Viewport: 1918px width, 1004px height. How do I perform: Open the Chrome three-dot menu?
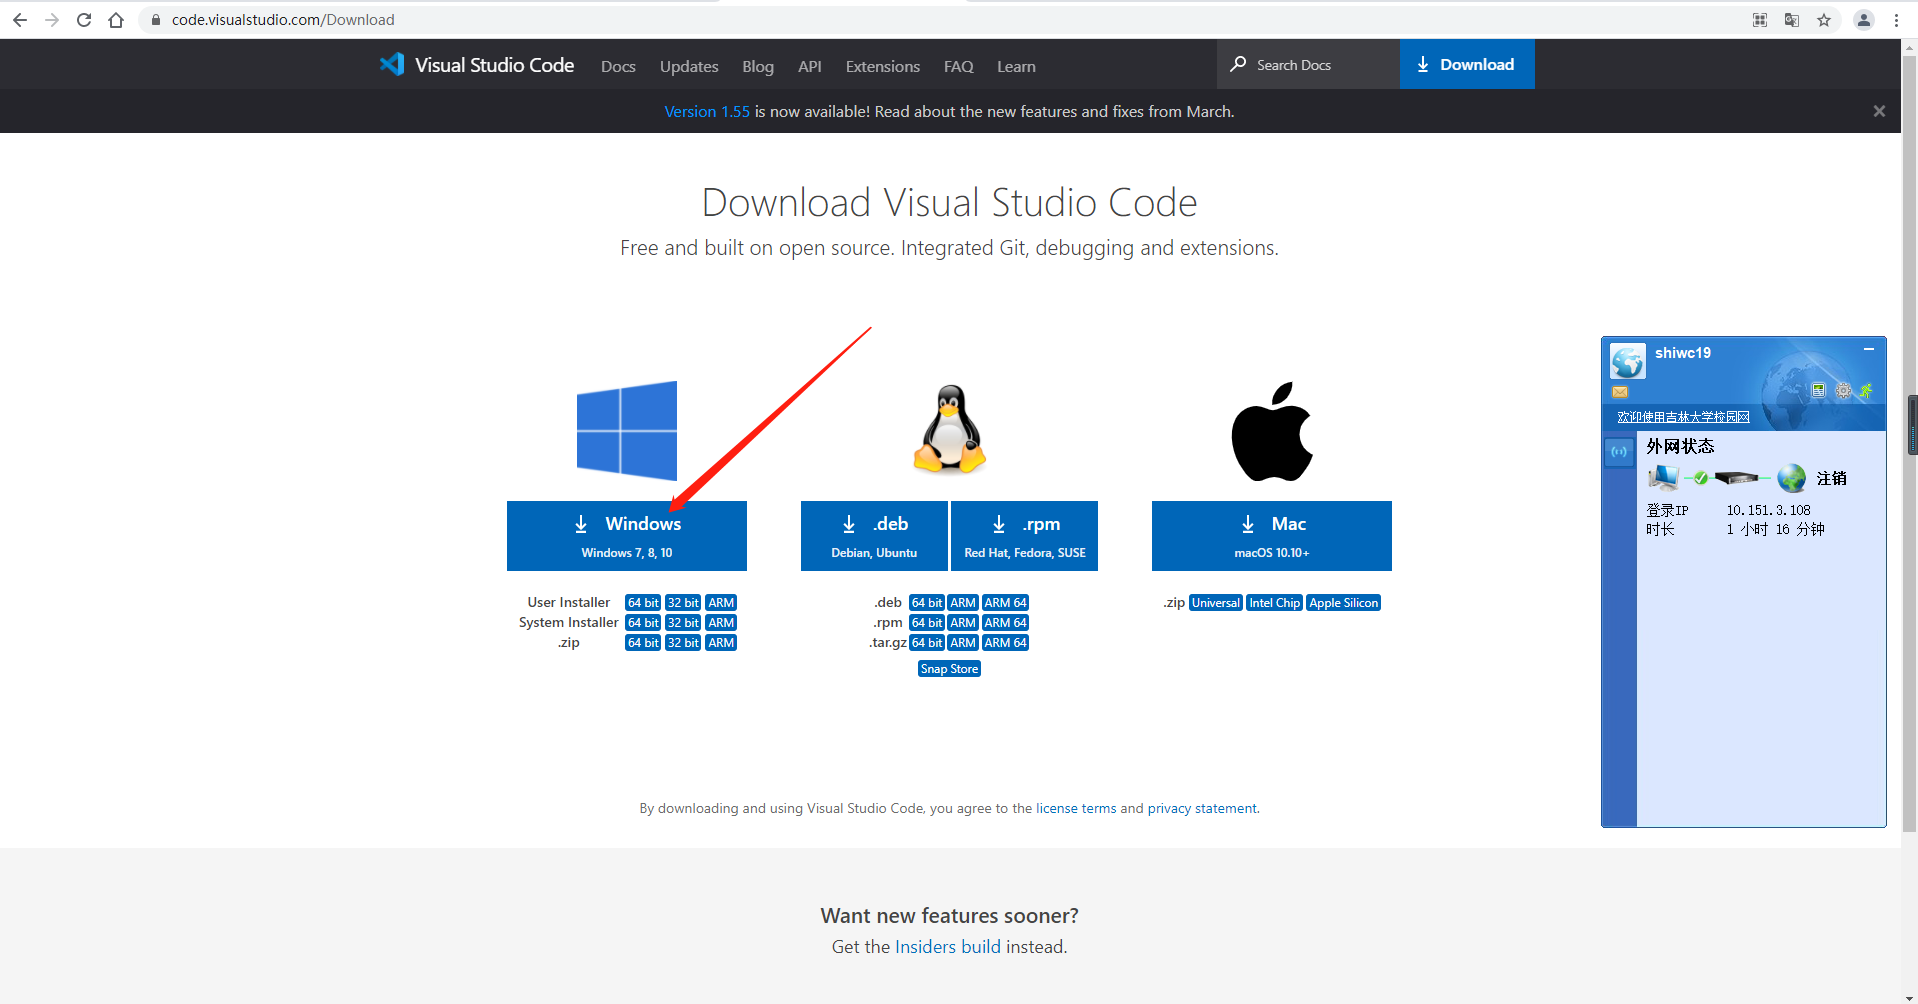point(1896,19)
